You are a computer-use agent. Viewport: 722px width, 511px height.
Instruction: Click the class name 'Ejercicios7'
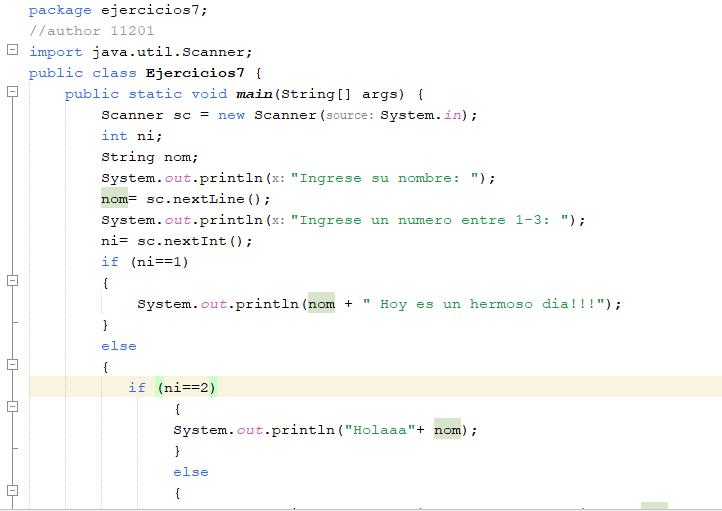[x=195, y=73]
